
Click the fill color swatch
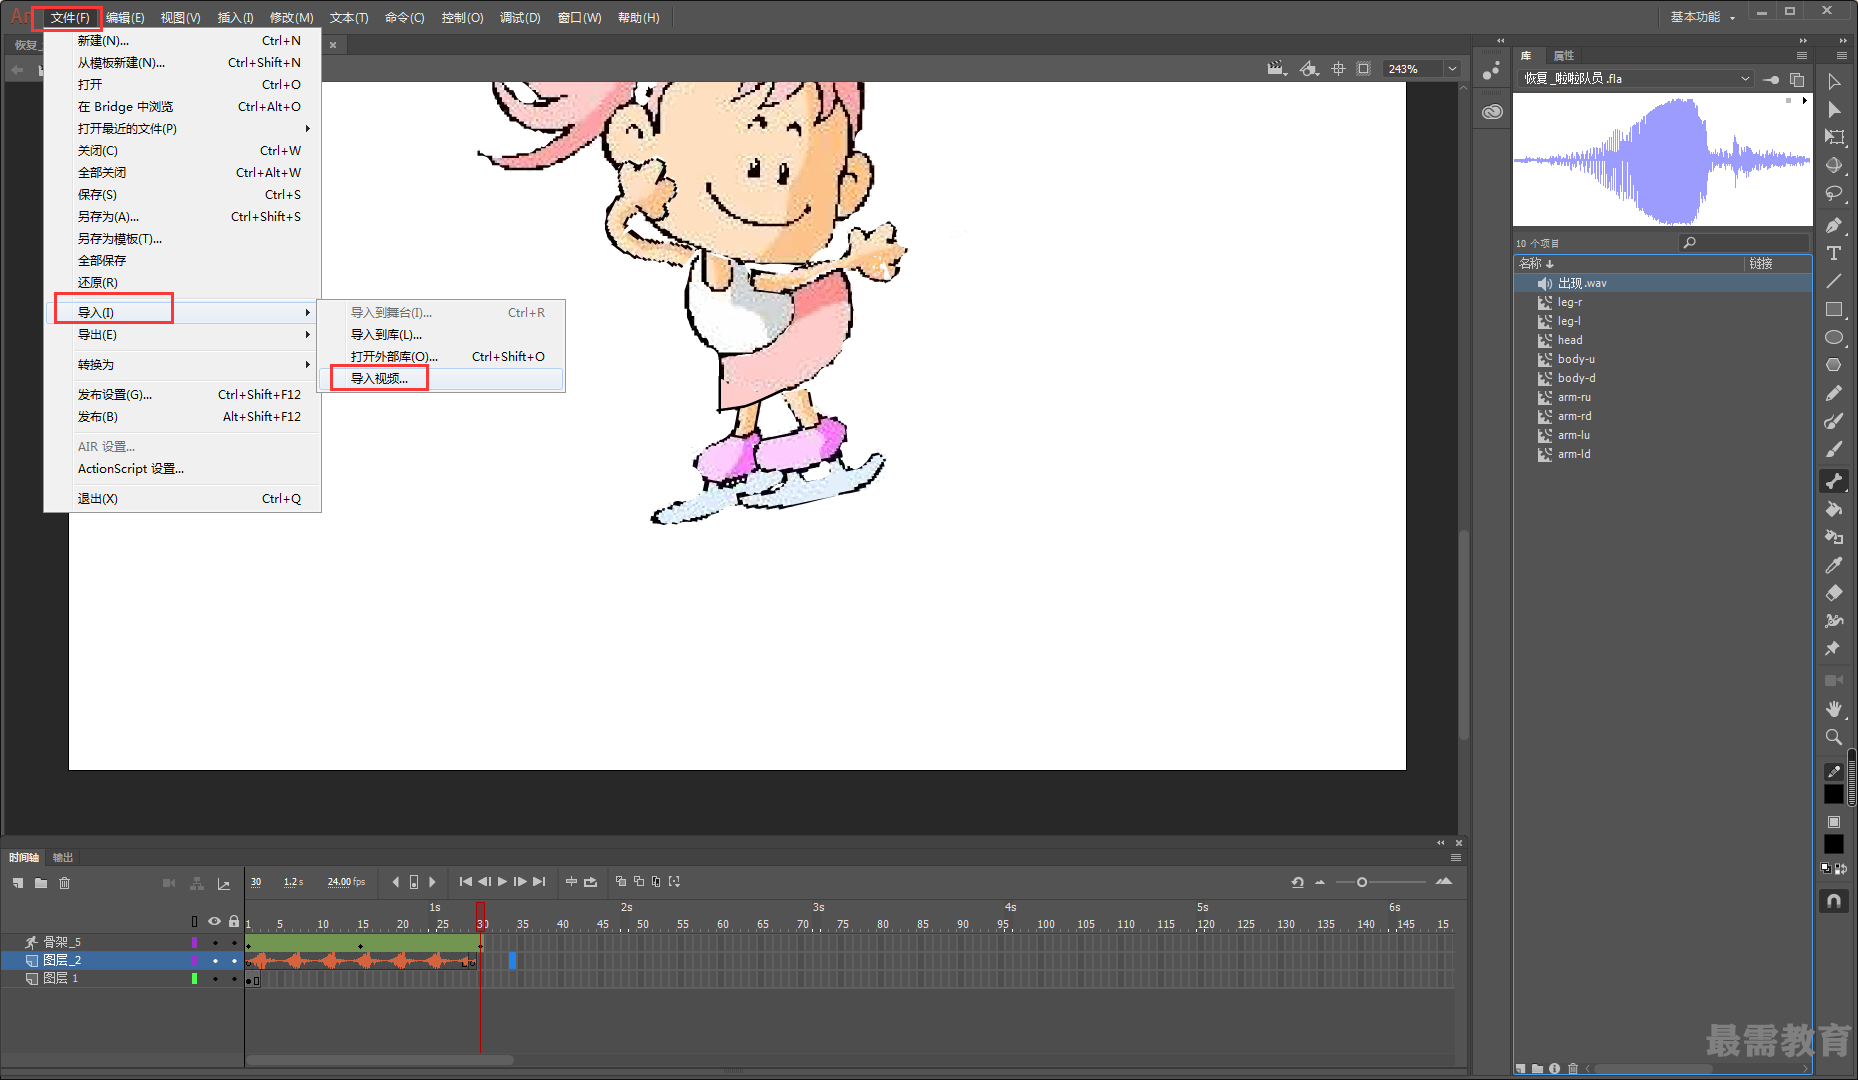tap(1834, 844)
